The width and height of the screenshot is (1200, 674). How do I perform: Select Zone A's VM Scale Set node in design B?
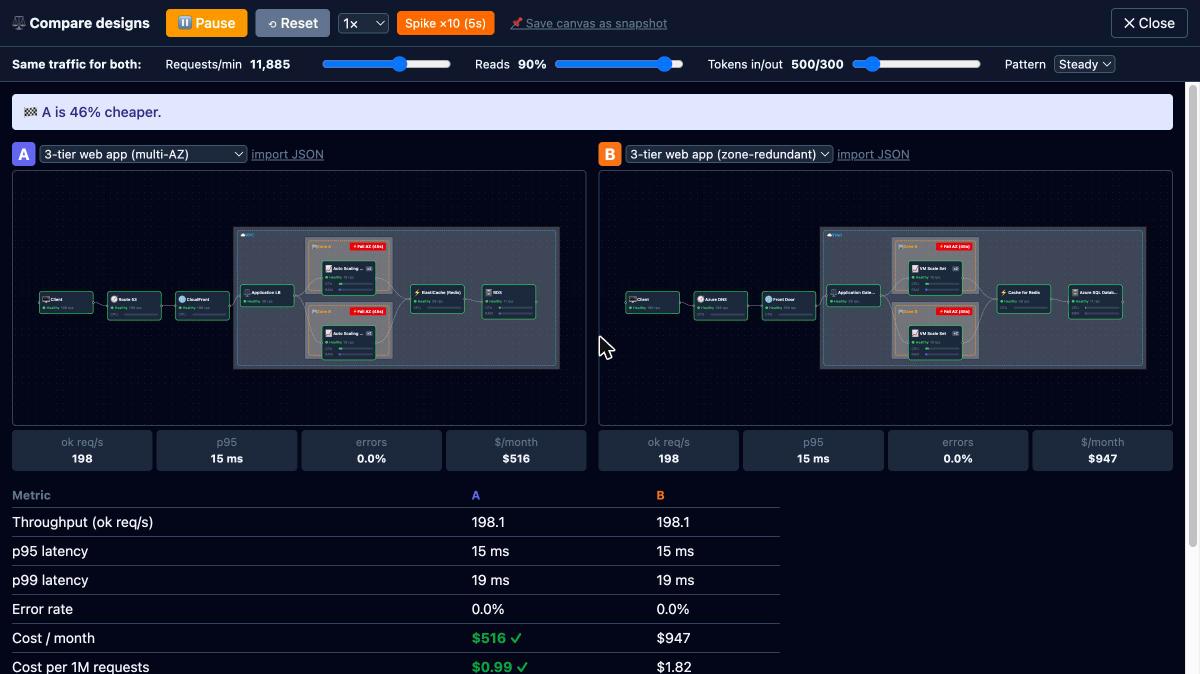pyautogui.click(x=935, y=278)
